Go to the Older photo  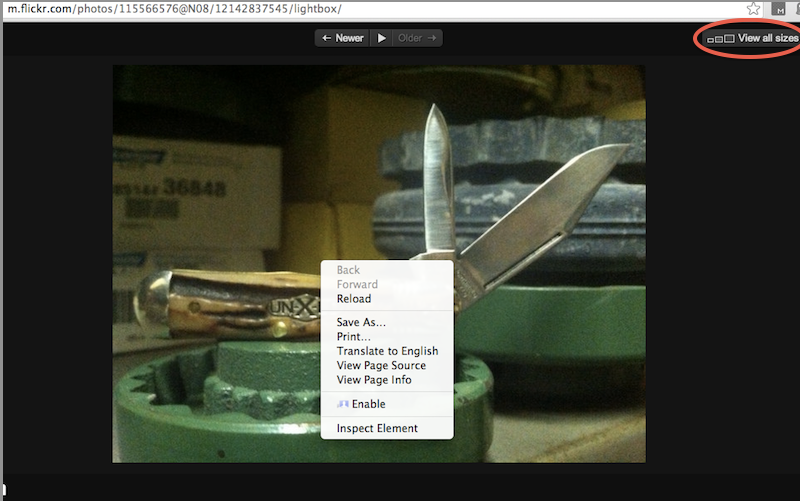[x=417, y=38]
